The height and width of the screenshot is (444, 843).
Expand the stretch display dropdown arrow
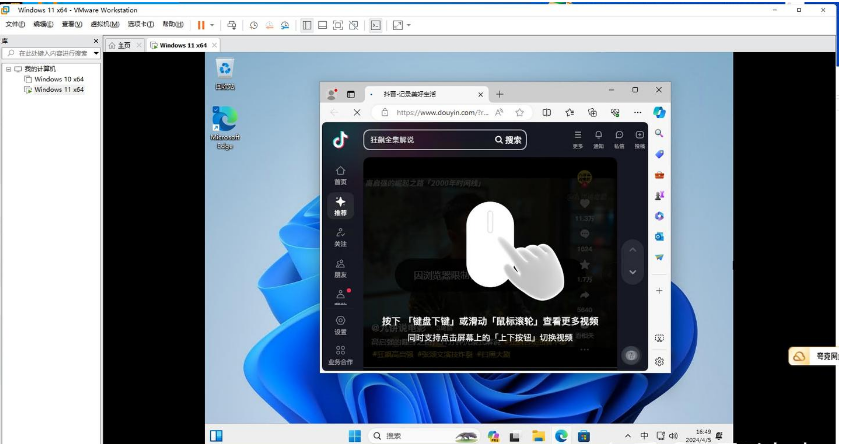409,25
